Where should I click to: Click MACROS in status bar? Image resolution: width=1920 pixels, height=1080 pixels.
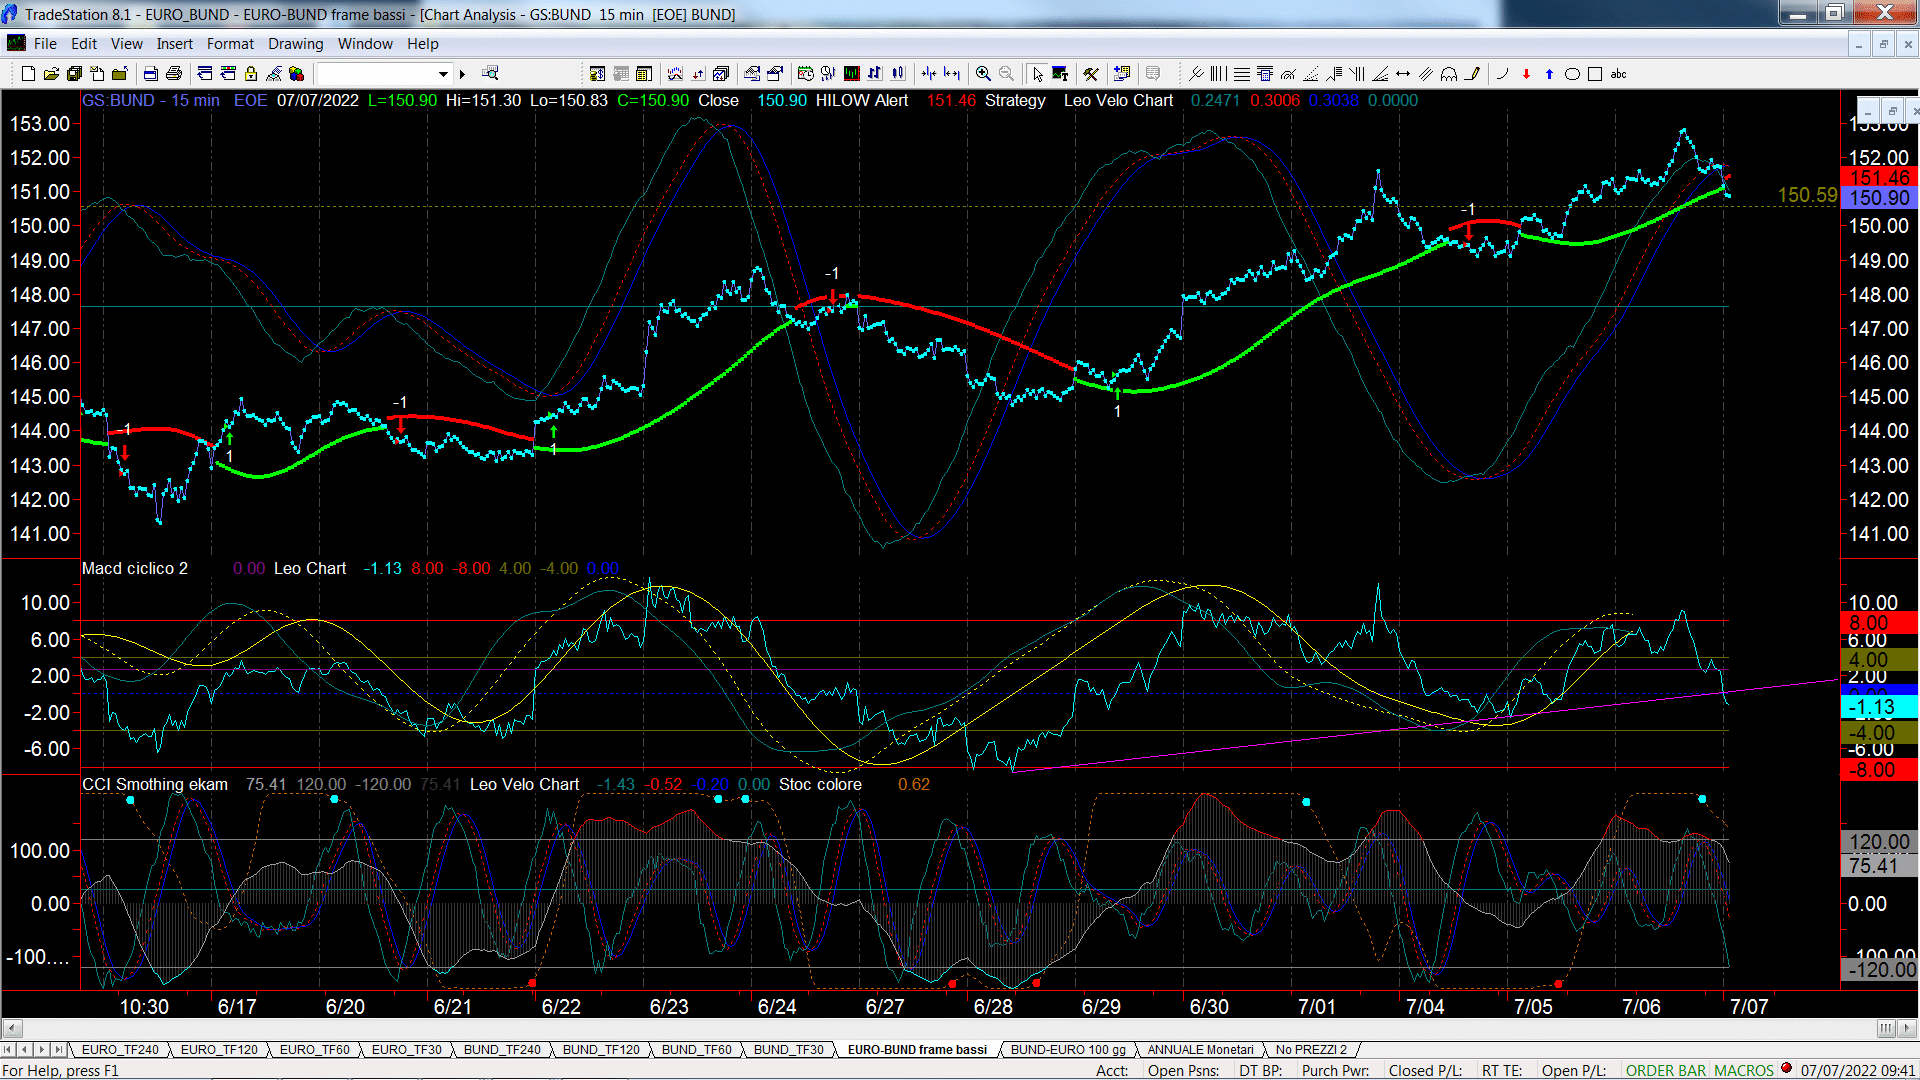pyautogui.click(x=1744, y=1070)
